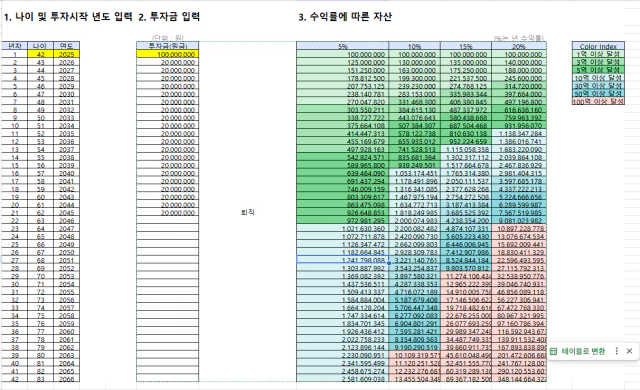Screen dimensions: 640x390
Task: Select the yellow age cell showing 42
Action: click(x=40, y=54)
